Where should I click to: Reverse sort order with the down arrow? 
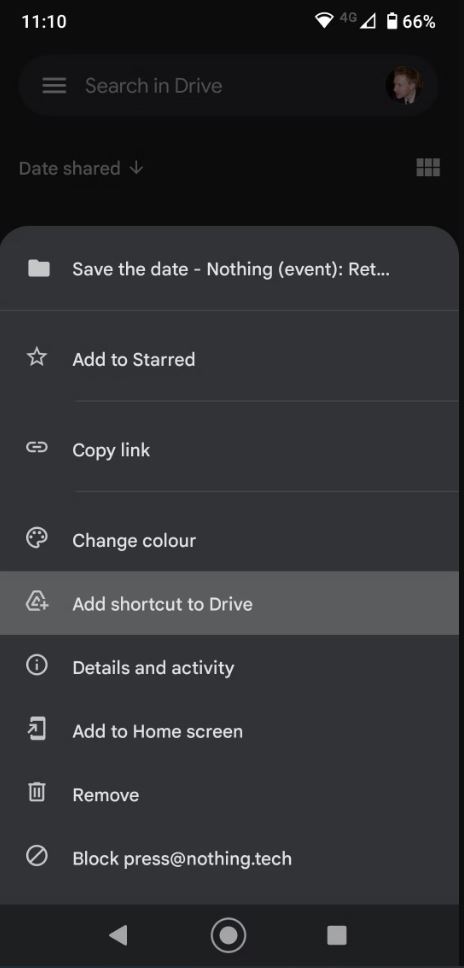[136, 168]
